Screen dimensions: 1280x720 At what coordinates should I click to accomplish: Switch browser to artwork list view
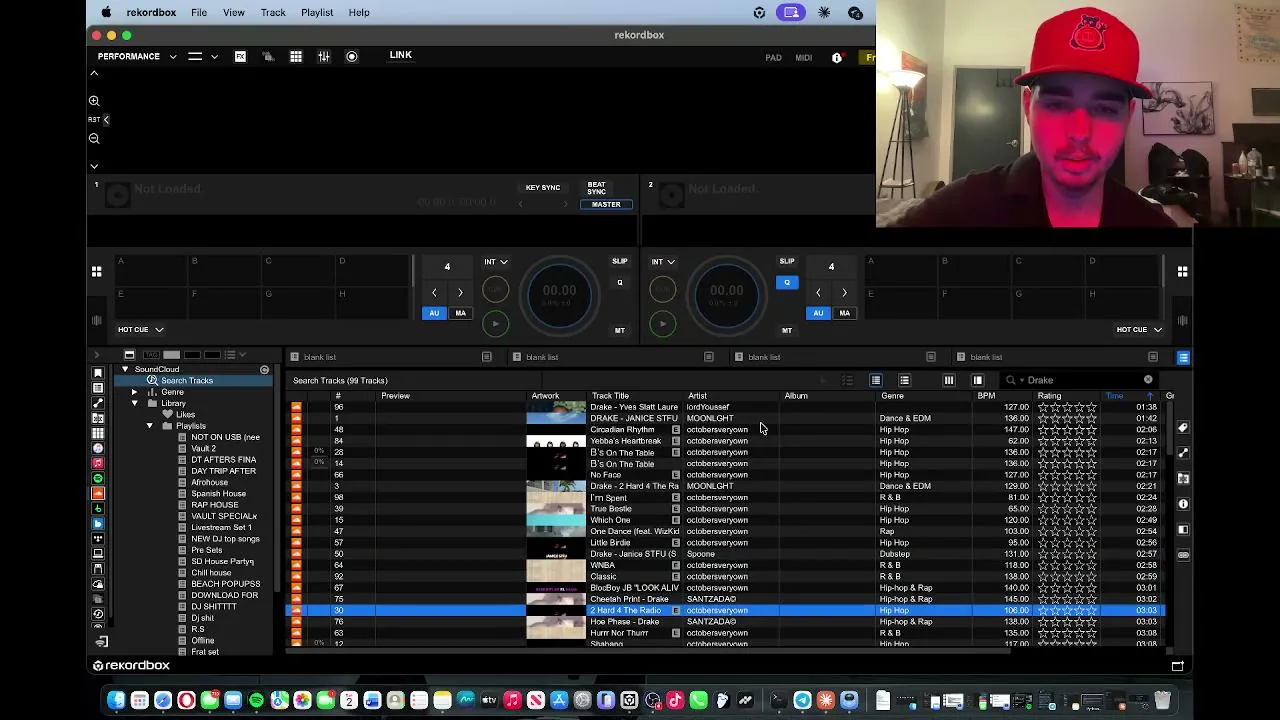coord(904,380)
